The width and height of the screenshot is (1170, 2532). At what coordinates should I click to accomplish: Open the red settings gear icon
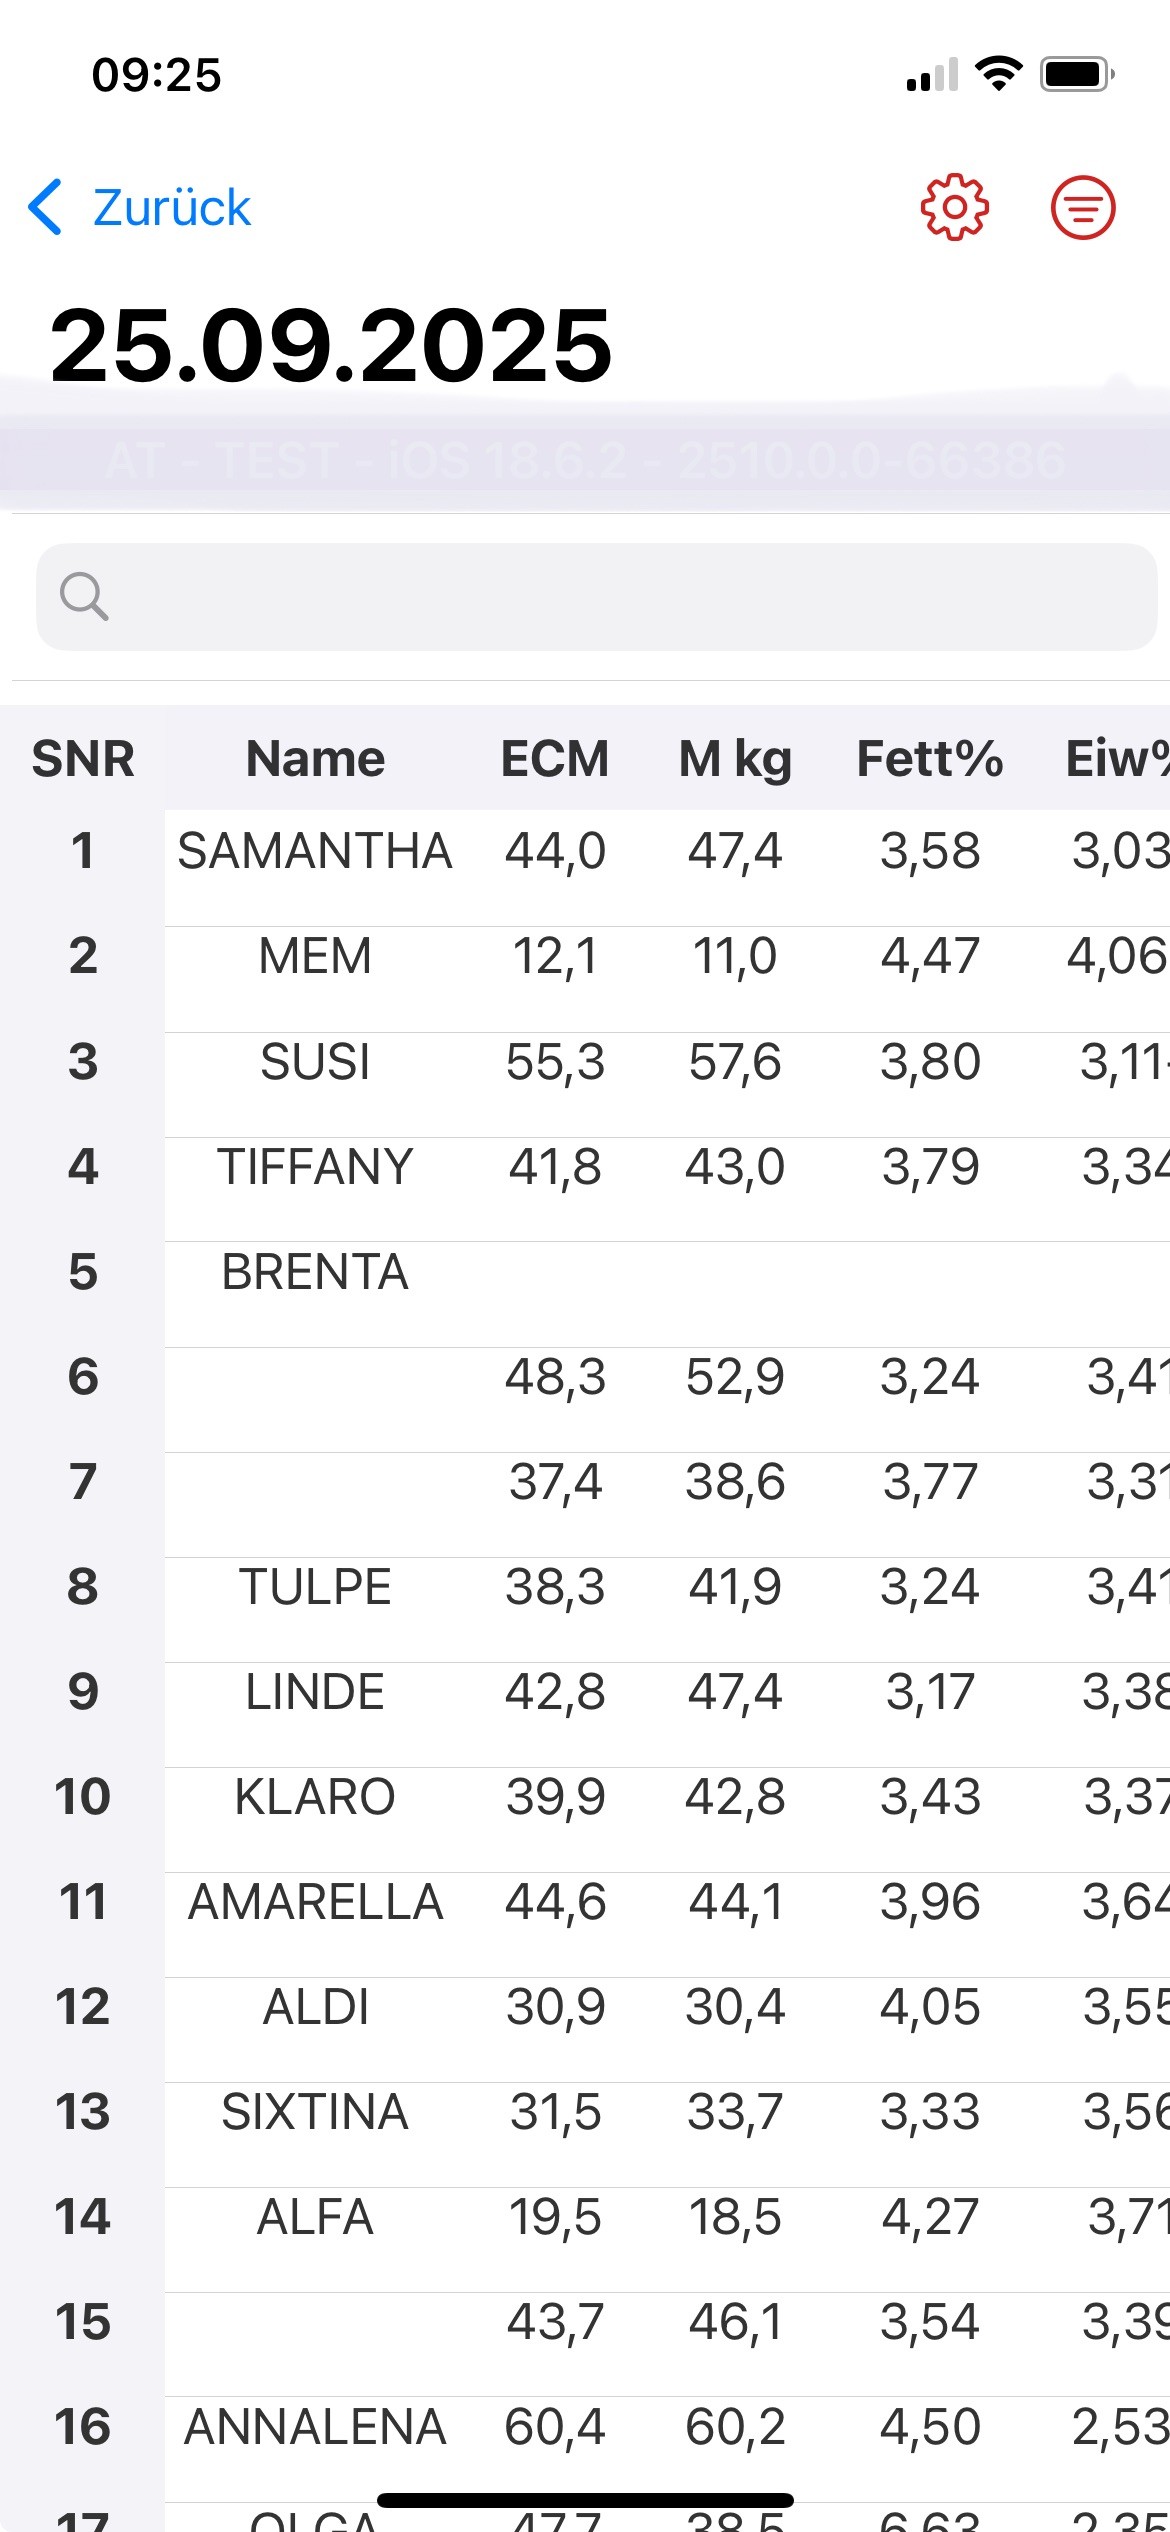[x=954, y=207]
